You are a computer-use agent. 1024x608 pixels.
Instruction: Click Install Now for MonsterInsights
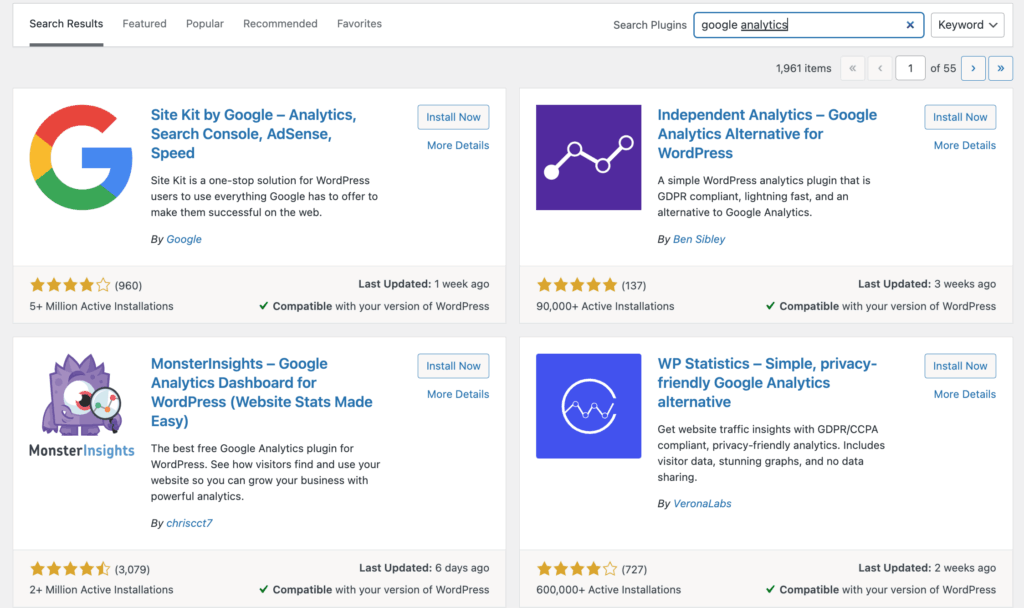click(x=453, y=366)
